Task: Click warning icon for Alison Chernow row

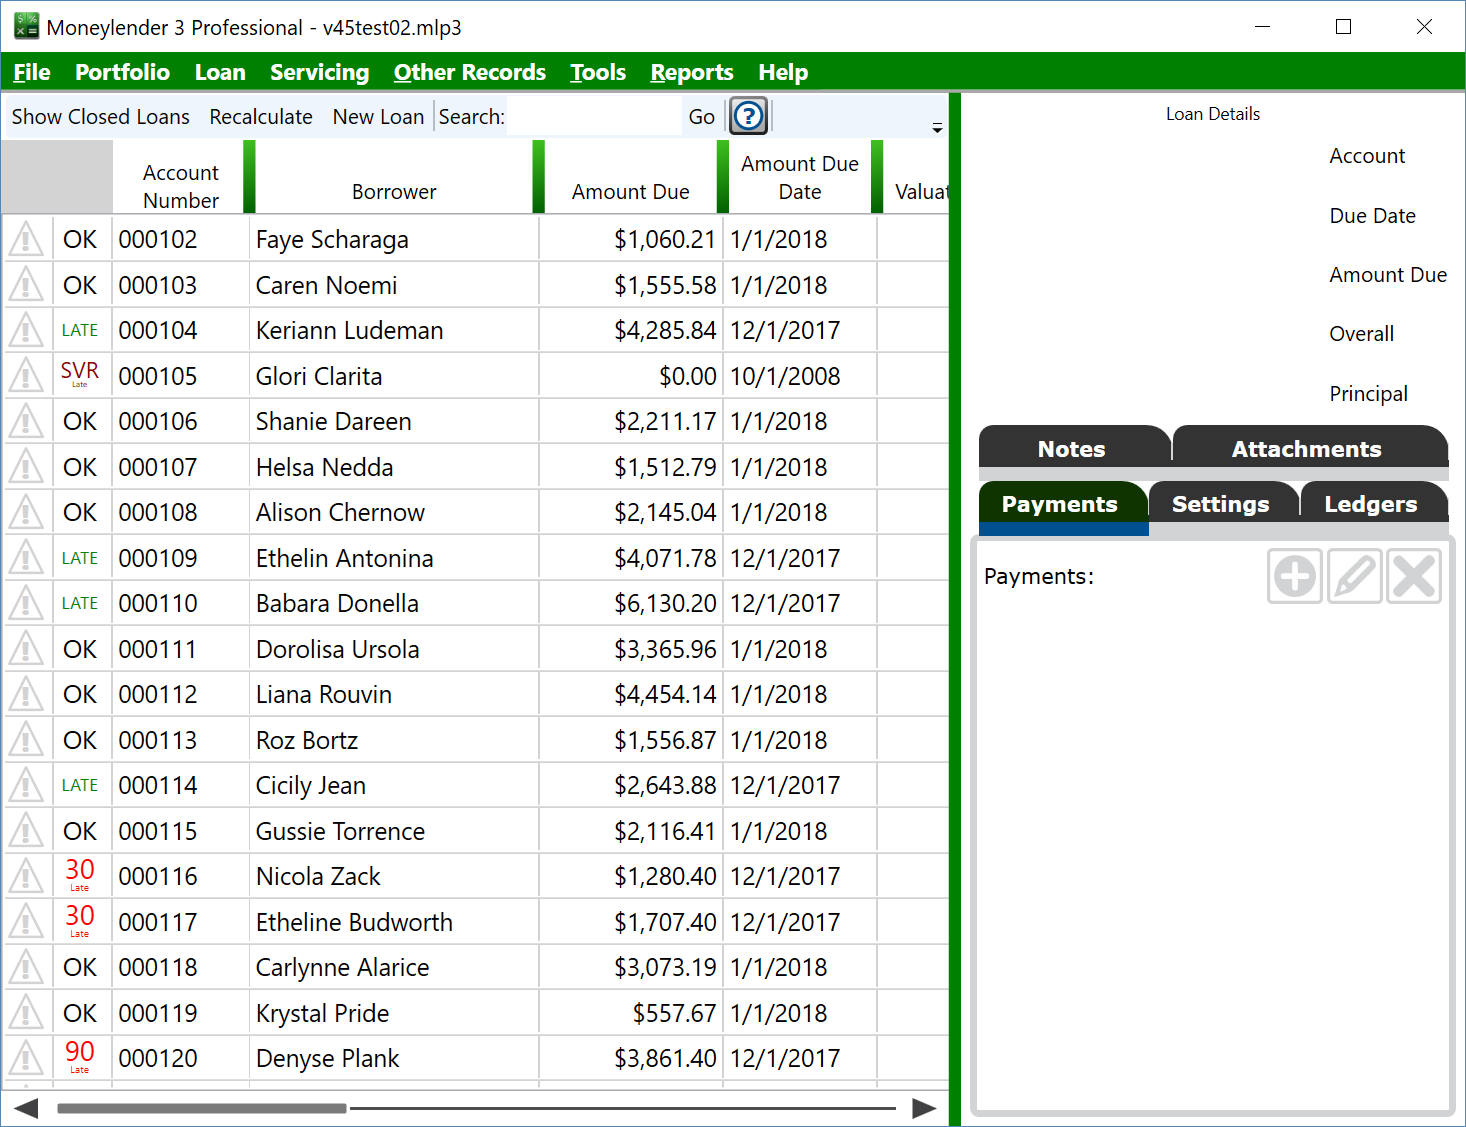Action: [x=26, y=512]
